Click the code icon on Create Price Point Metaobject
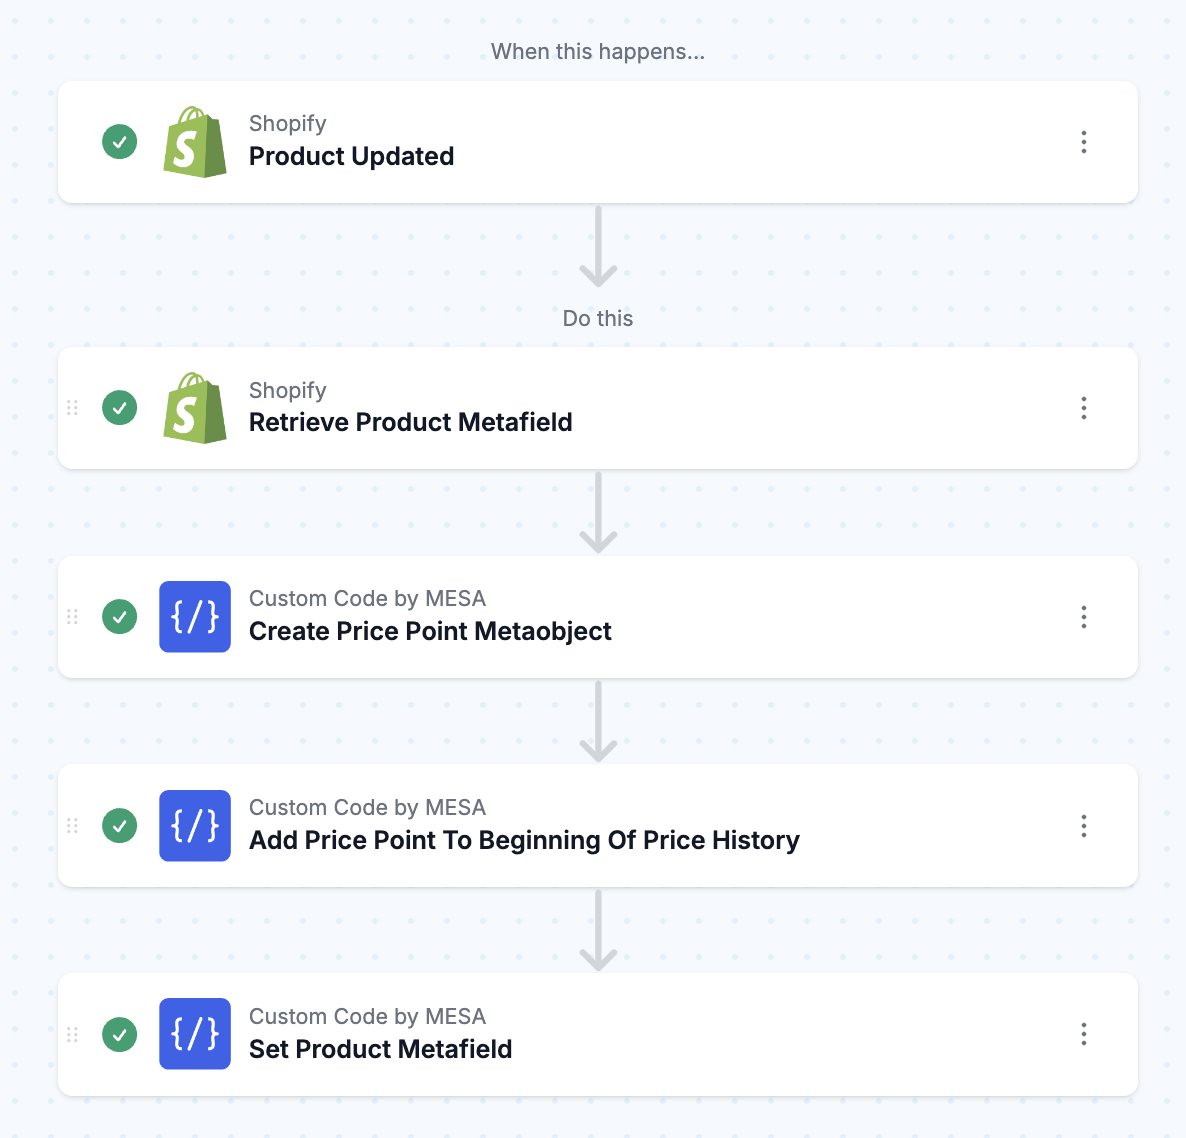1186x1138 pixels. pyautogui.click(x=195, y=617)
